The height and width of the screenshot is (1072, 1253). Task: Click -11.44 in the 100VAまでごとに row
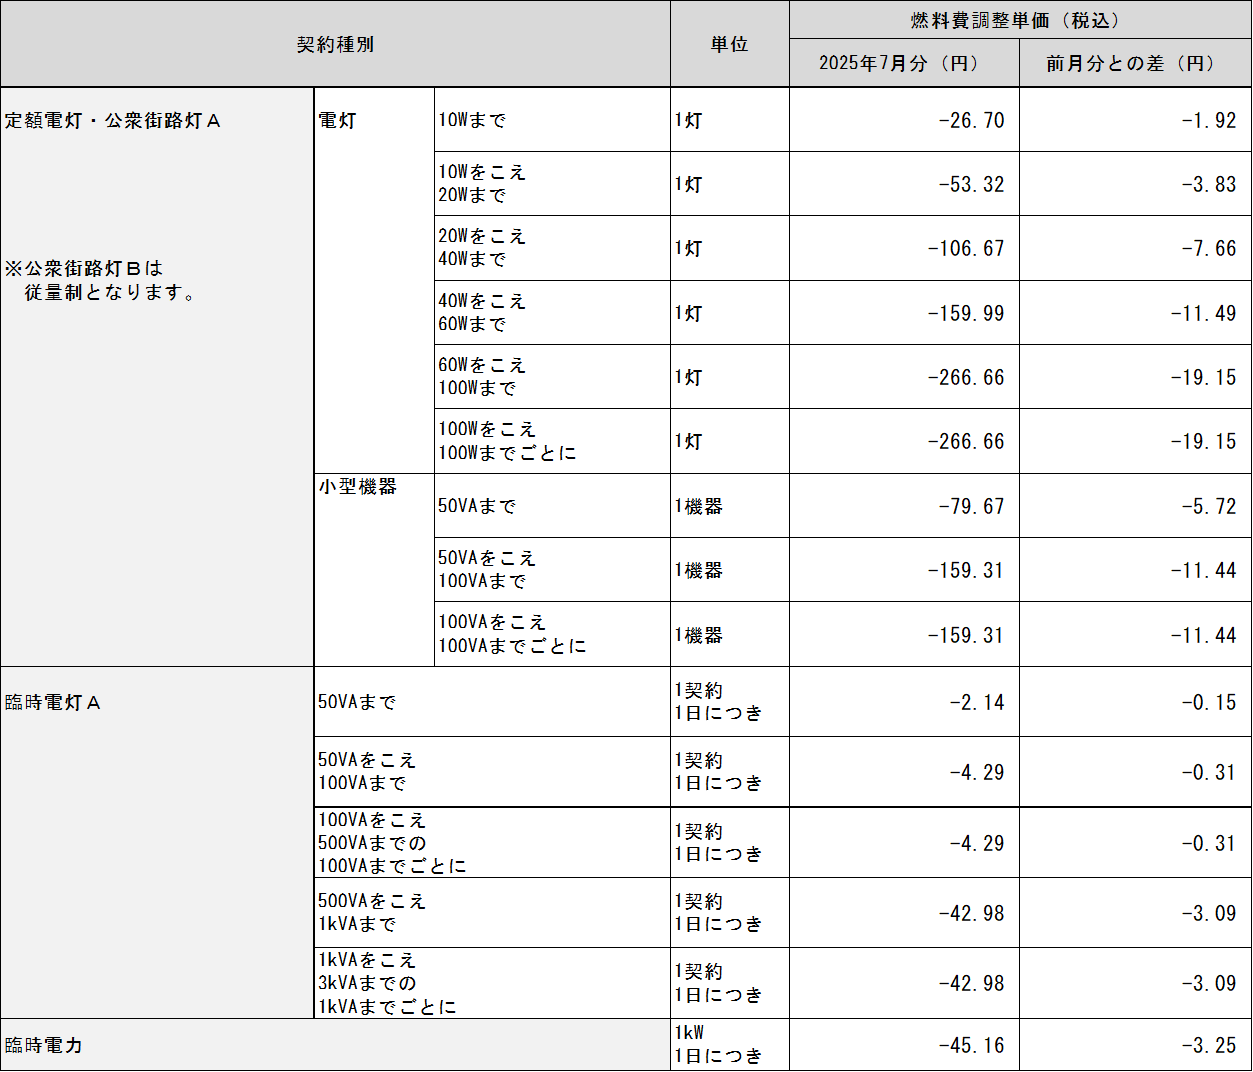pyautogui.click(x=1203, y=635)
